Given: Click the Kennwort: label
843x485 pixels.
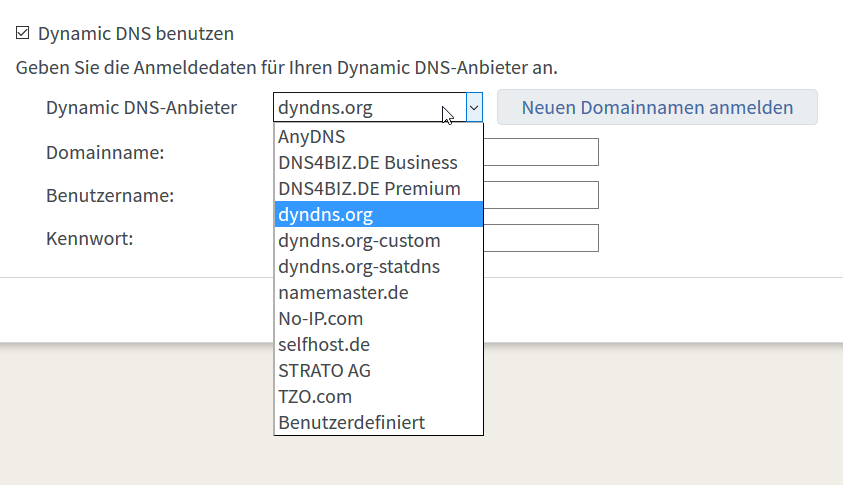Looking at the screenshot, I should pos(89,239).
